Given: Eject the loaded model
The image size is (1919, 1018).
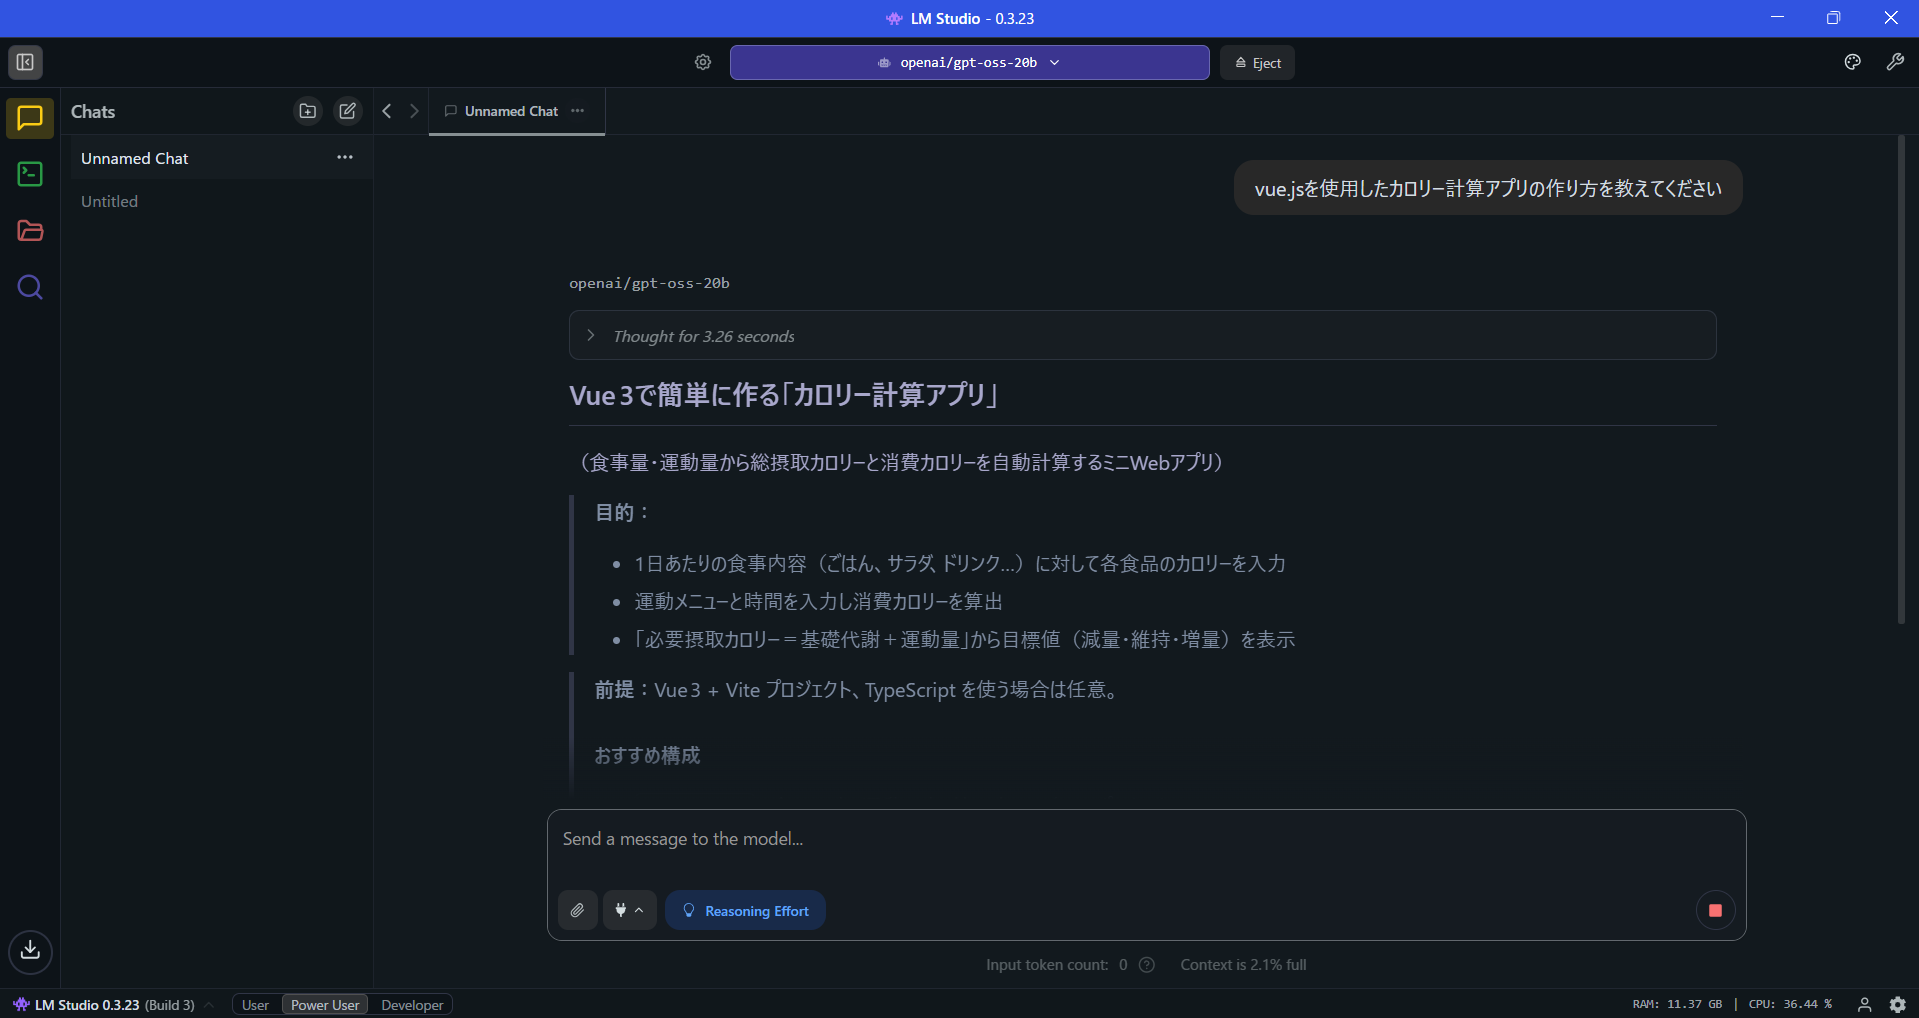Looking at the screenshot, I should tap(1257, 62).
